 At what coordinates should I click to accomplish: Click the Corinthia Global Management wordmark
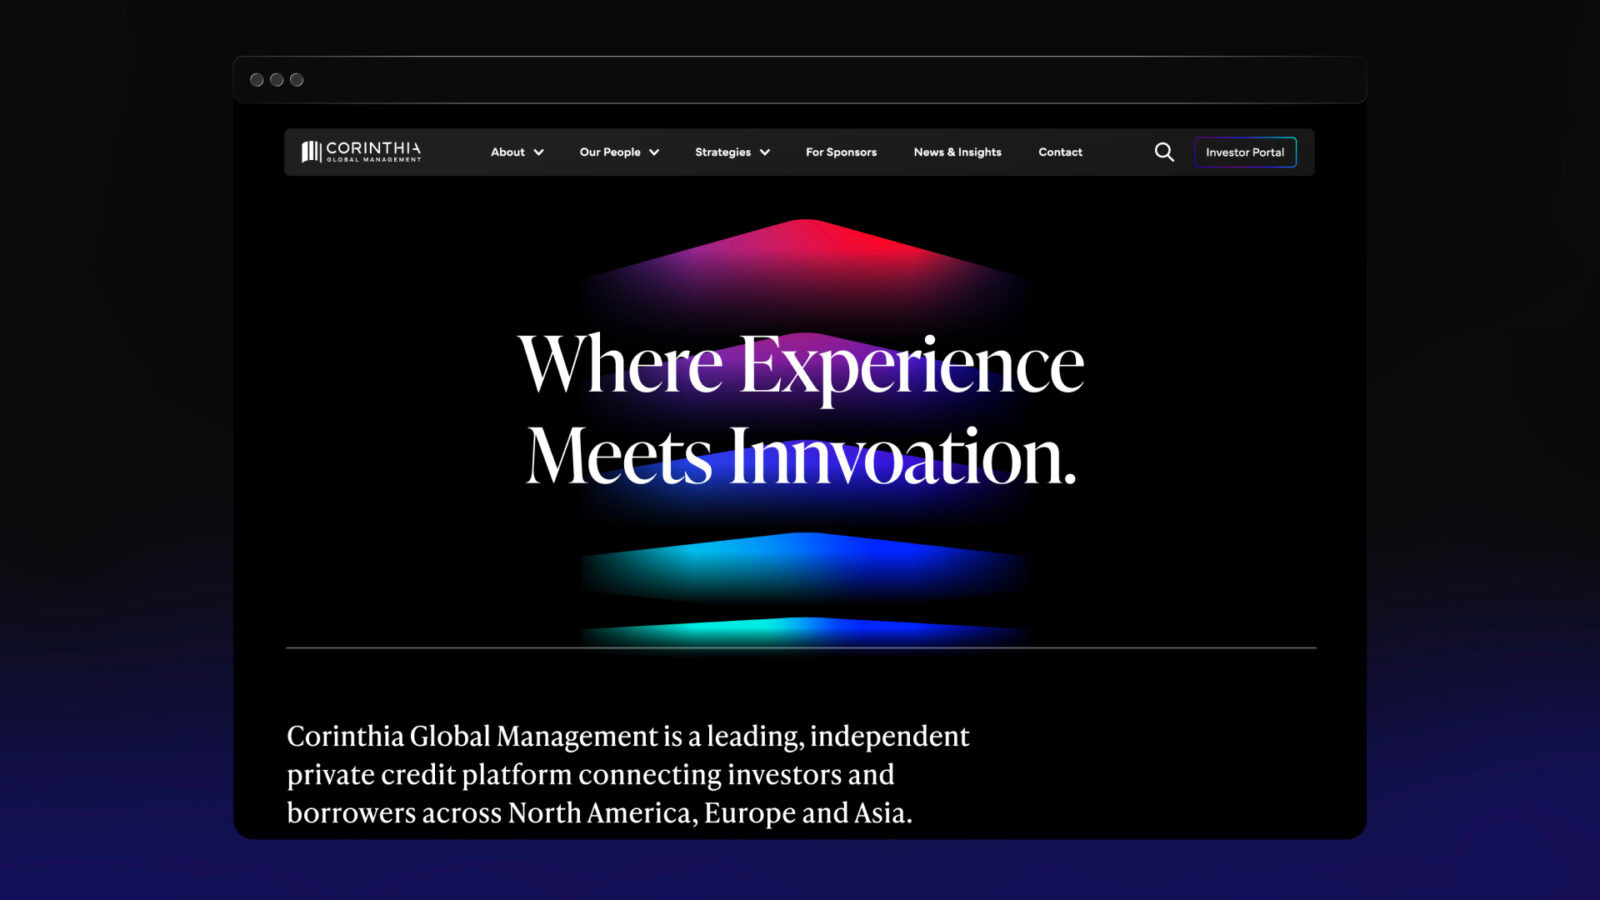coord(373,151)
